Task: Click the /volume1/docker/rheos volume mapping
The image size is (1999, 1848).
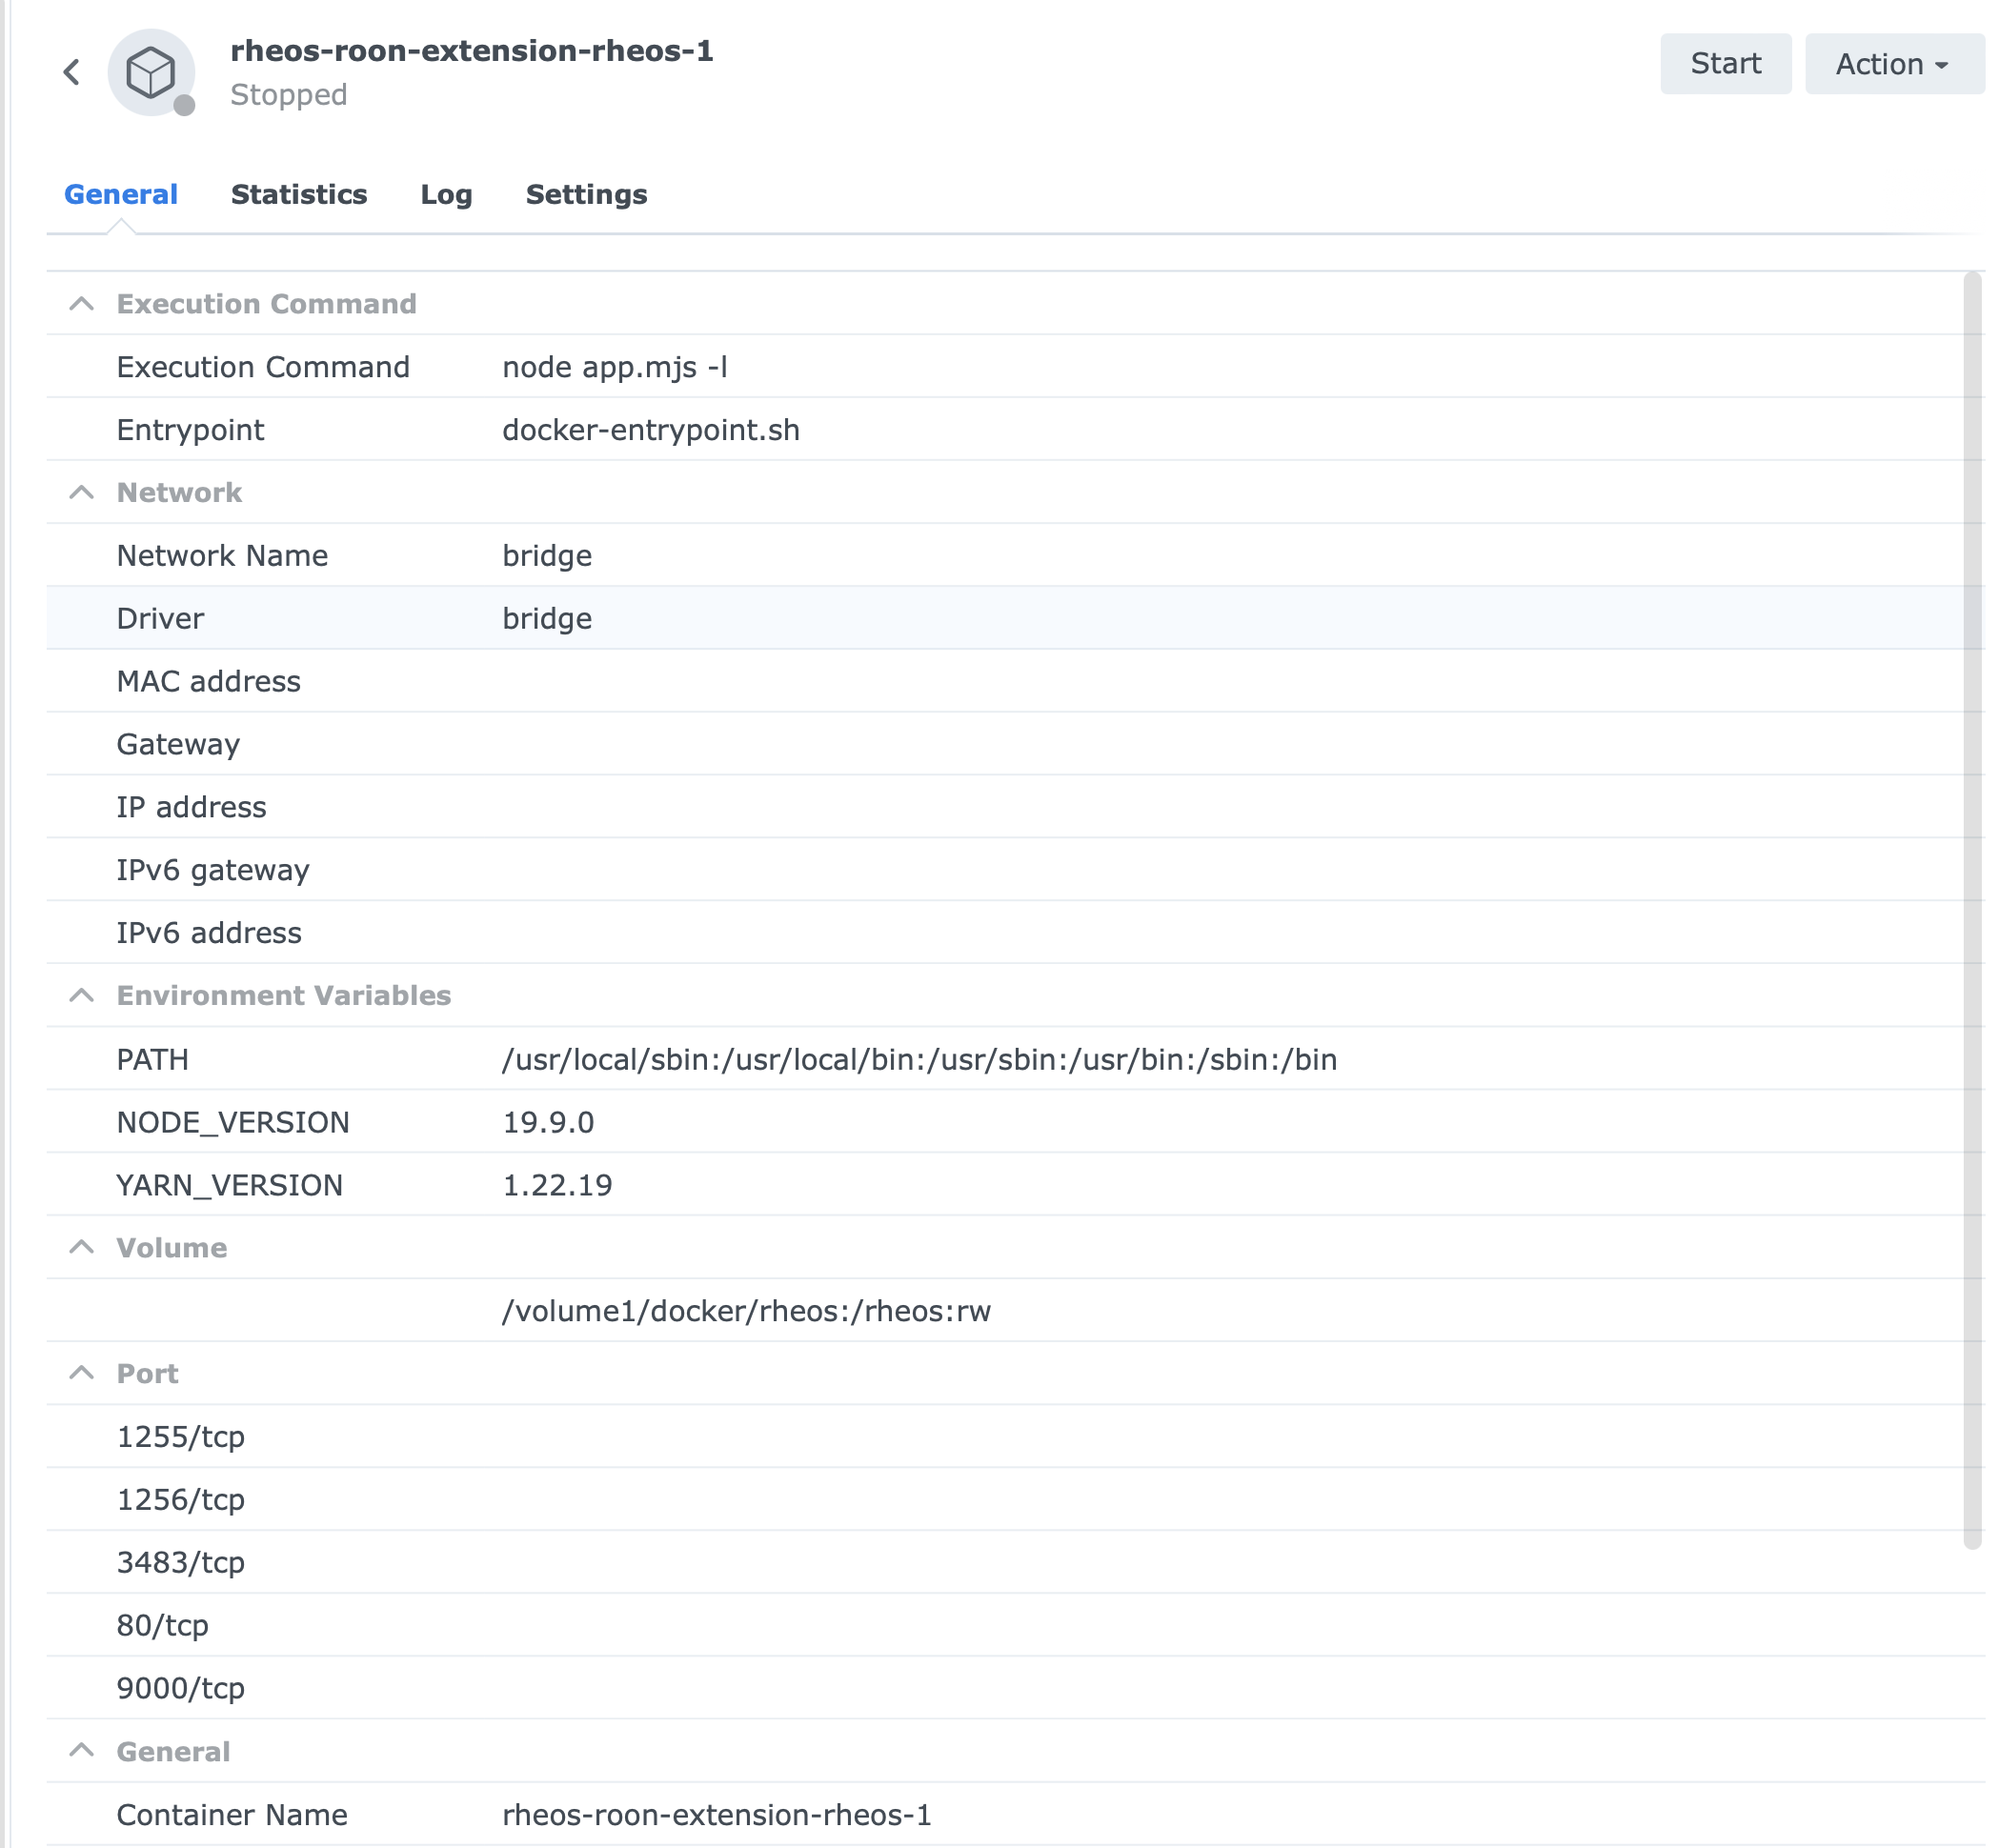Action: [746, 1311]
